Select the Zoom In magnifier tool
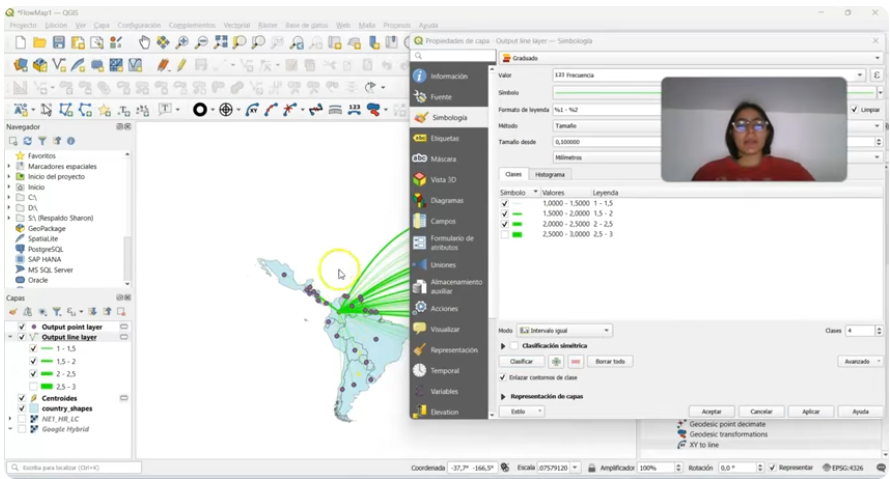This screenshot has width=890, height=479. [182, 43]
